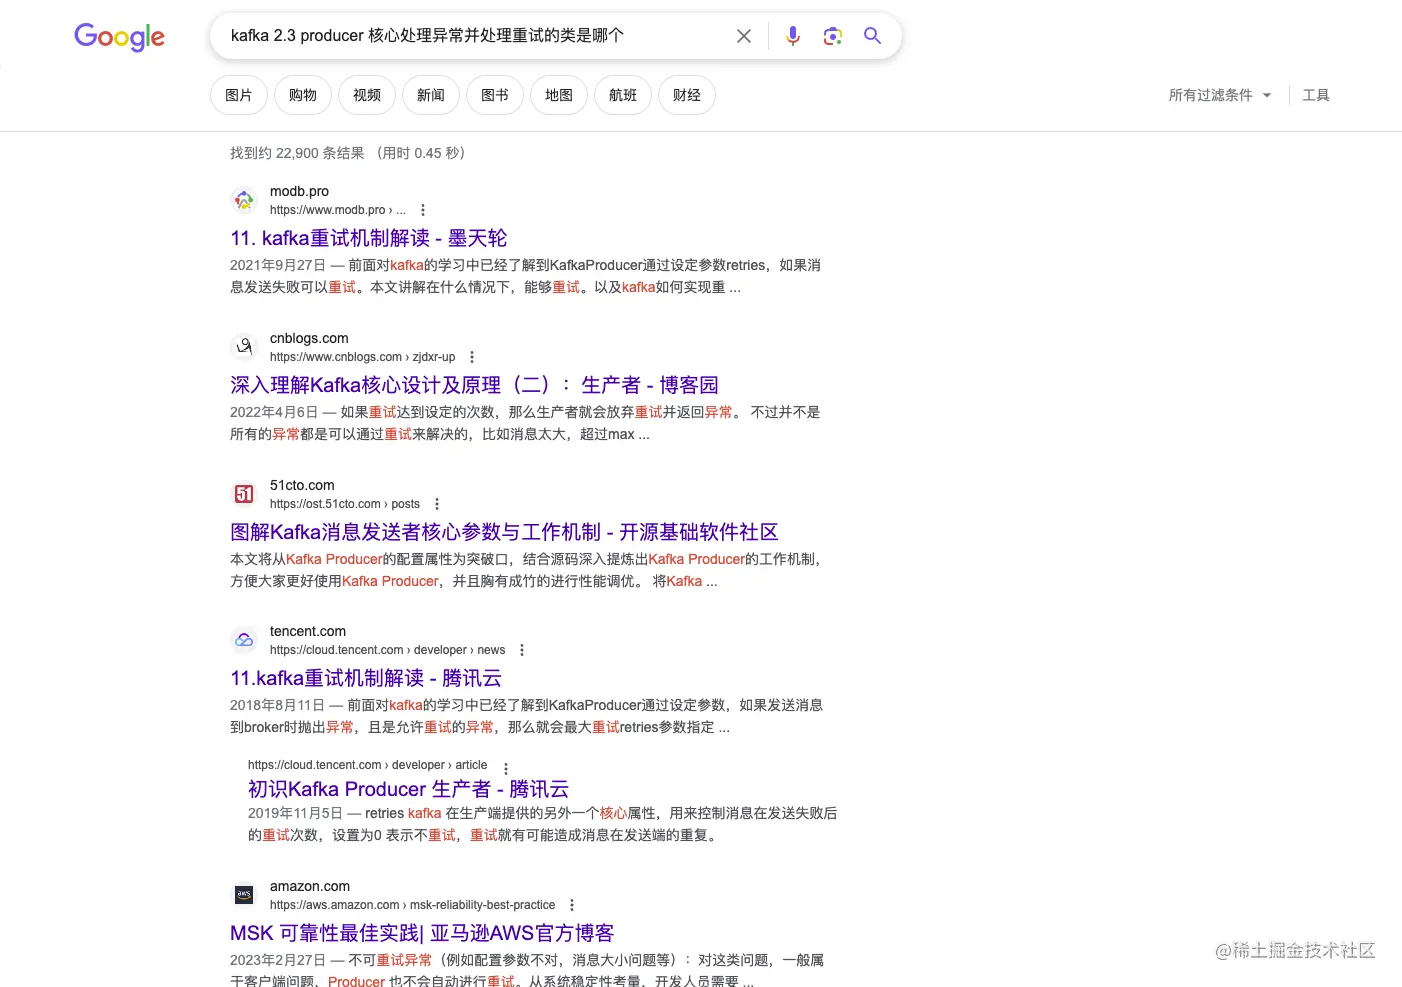This screenshot has width=1402, height=987.
Task: Select the 财经 filter tab
Action: [x=686, y=95]
